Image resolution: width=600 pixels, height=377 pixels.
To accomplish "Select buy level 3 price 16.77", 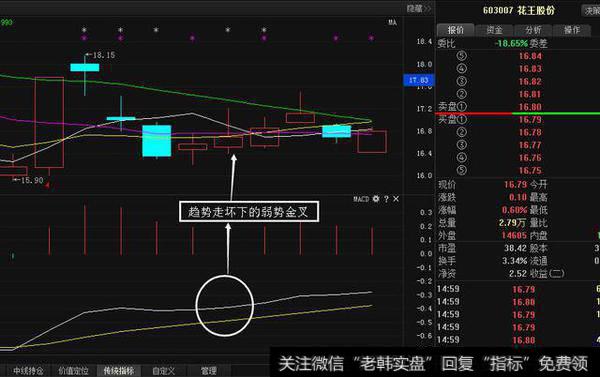I will pyautogui.click(x=530, y=145).
